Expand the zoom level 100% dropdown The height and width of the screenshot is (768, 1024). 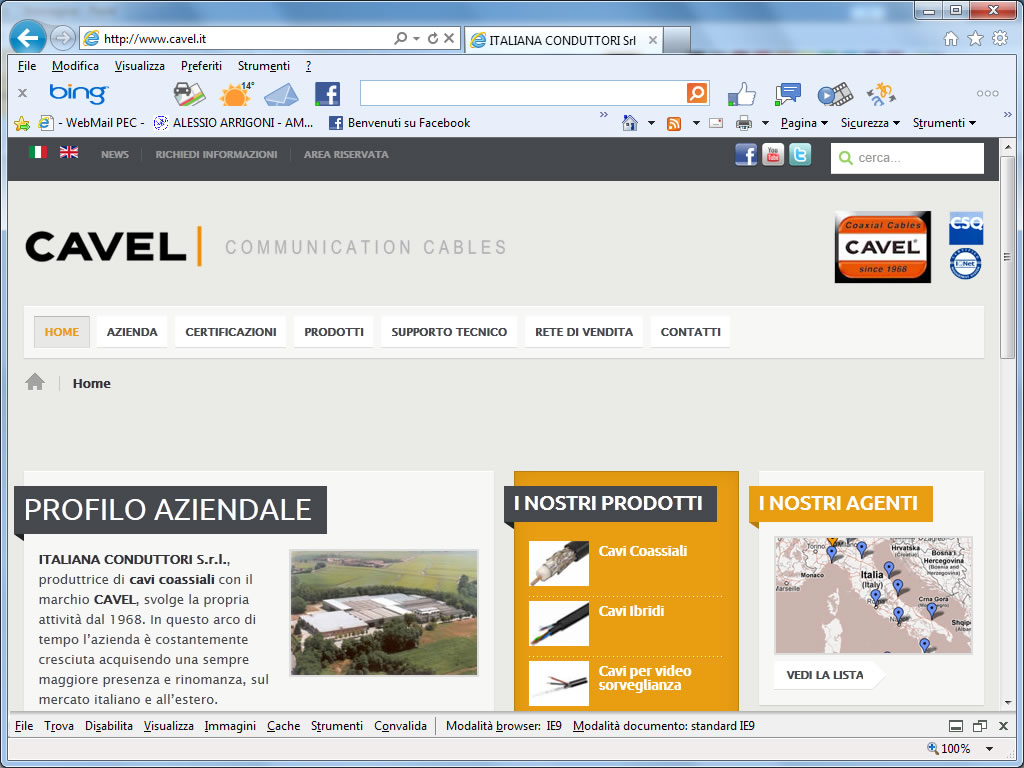pos(989,749)
